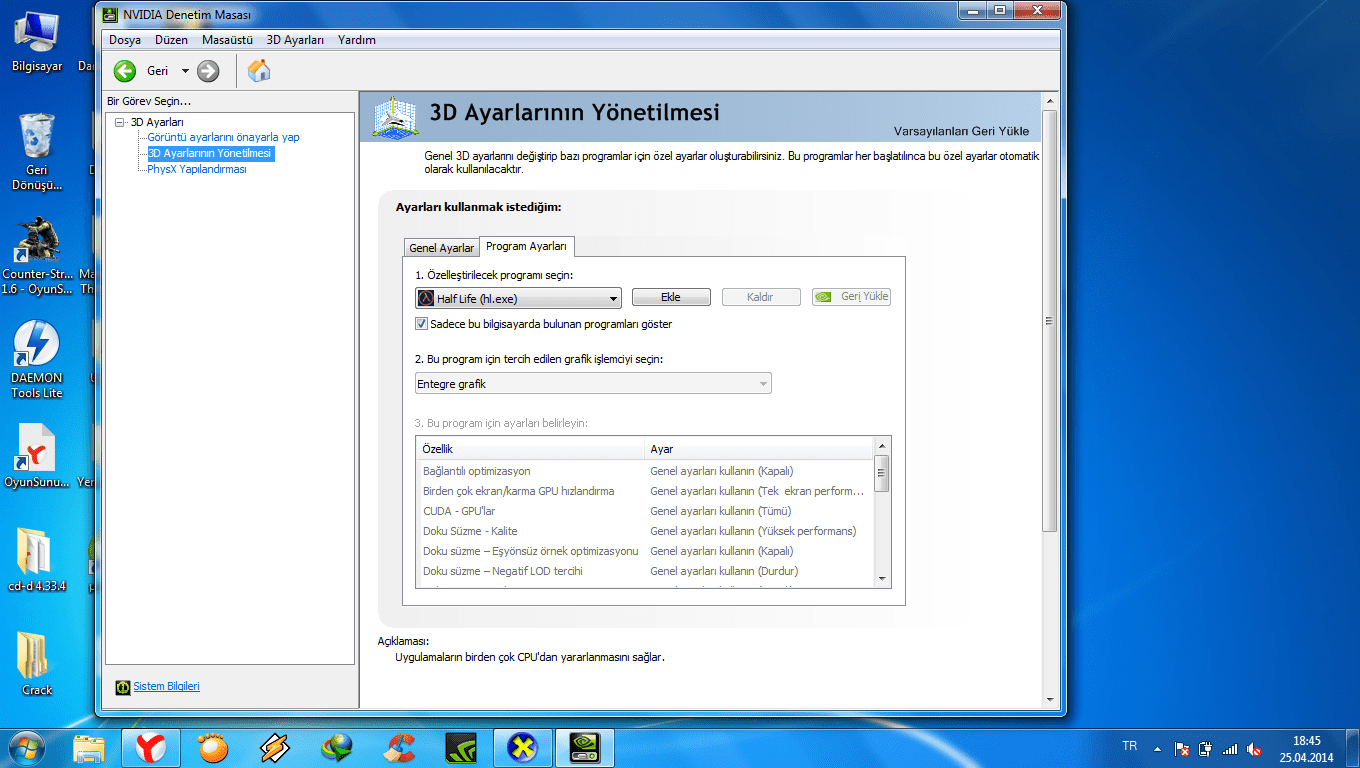Click the TR language indicator
Screen dimensions: 1360x768
click(x=1130, y=746)
